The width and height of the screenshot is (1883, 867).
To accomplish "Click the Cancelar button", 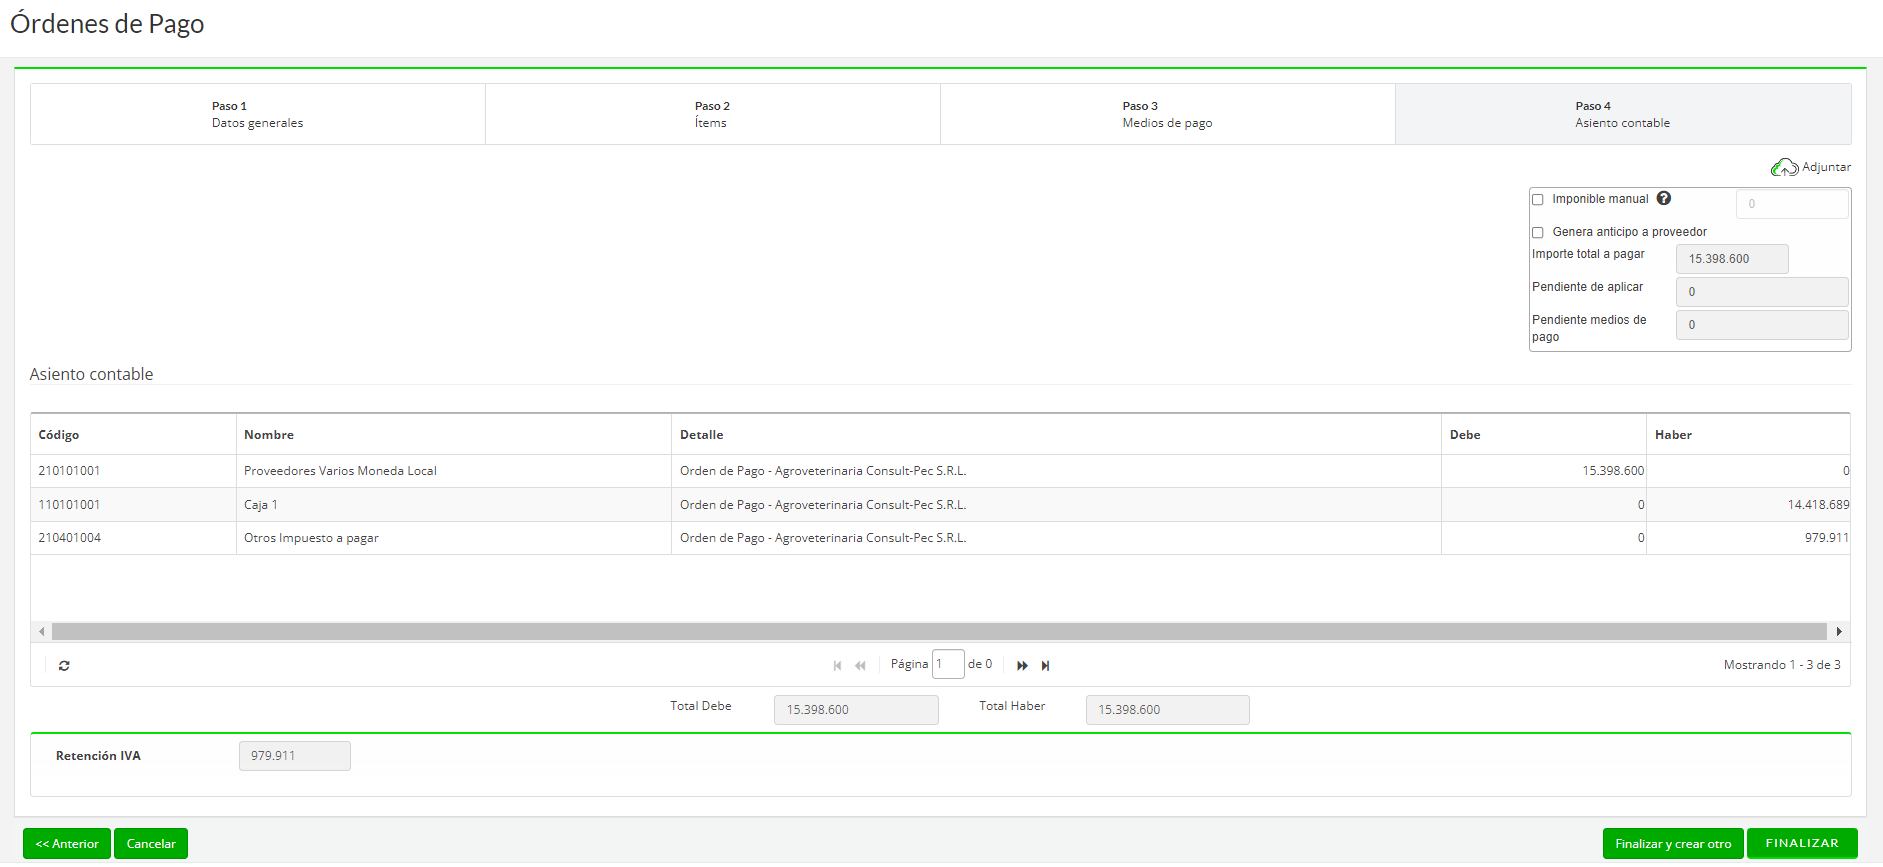I will pos(151,843).
